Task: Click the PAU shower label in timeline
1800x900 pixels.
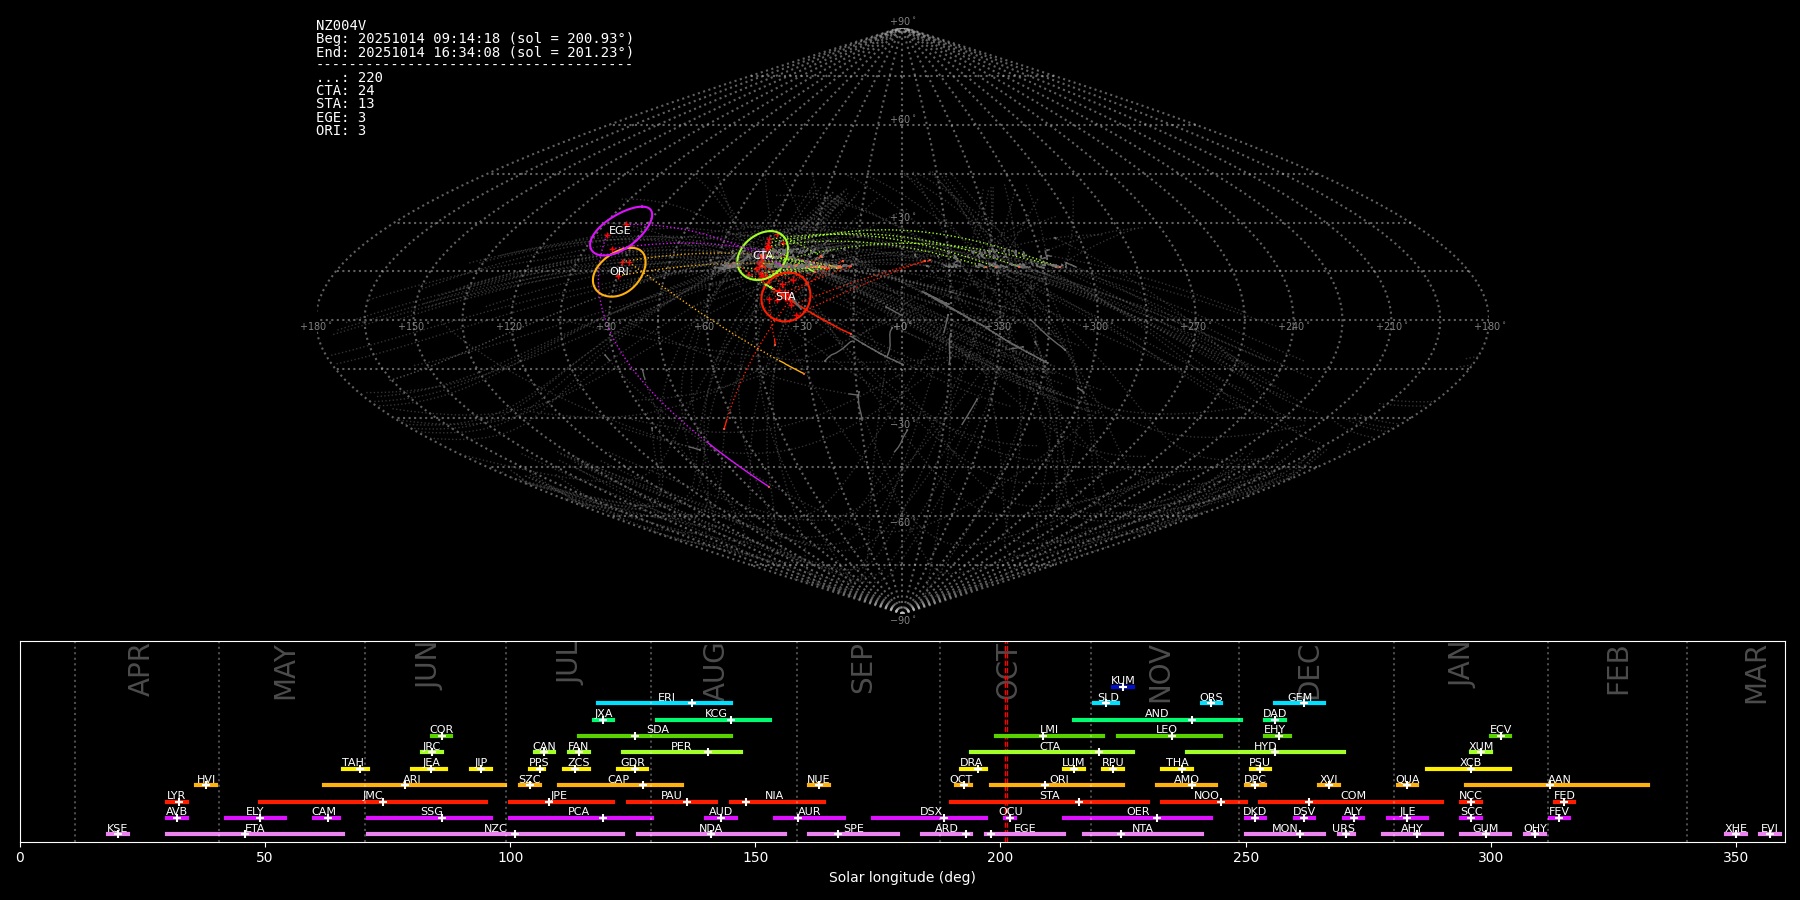Action: (671, 796)
